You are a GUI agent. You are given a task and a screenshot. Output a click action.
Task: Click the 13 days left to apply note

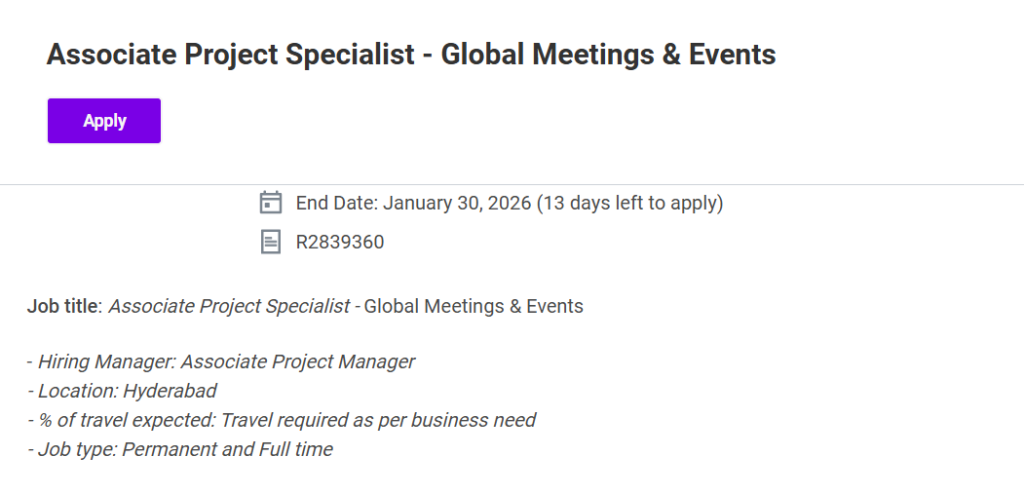[630, 203]
